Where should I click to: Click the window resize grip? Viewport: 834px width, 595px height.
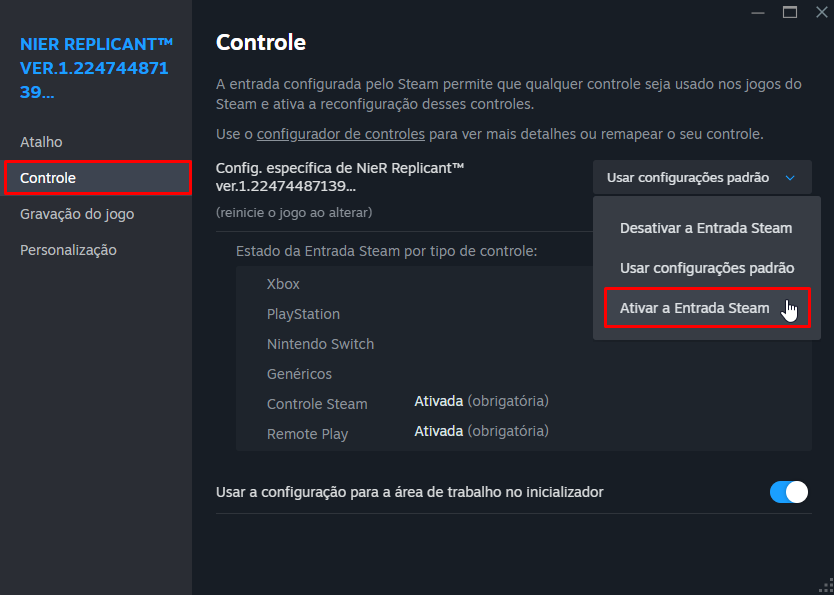coord(826,587)
